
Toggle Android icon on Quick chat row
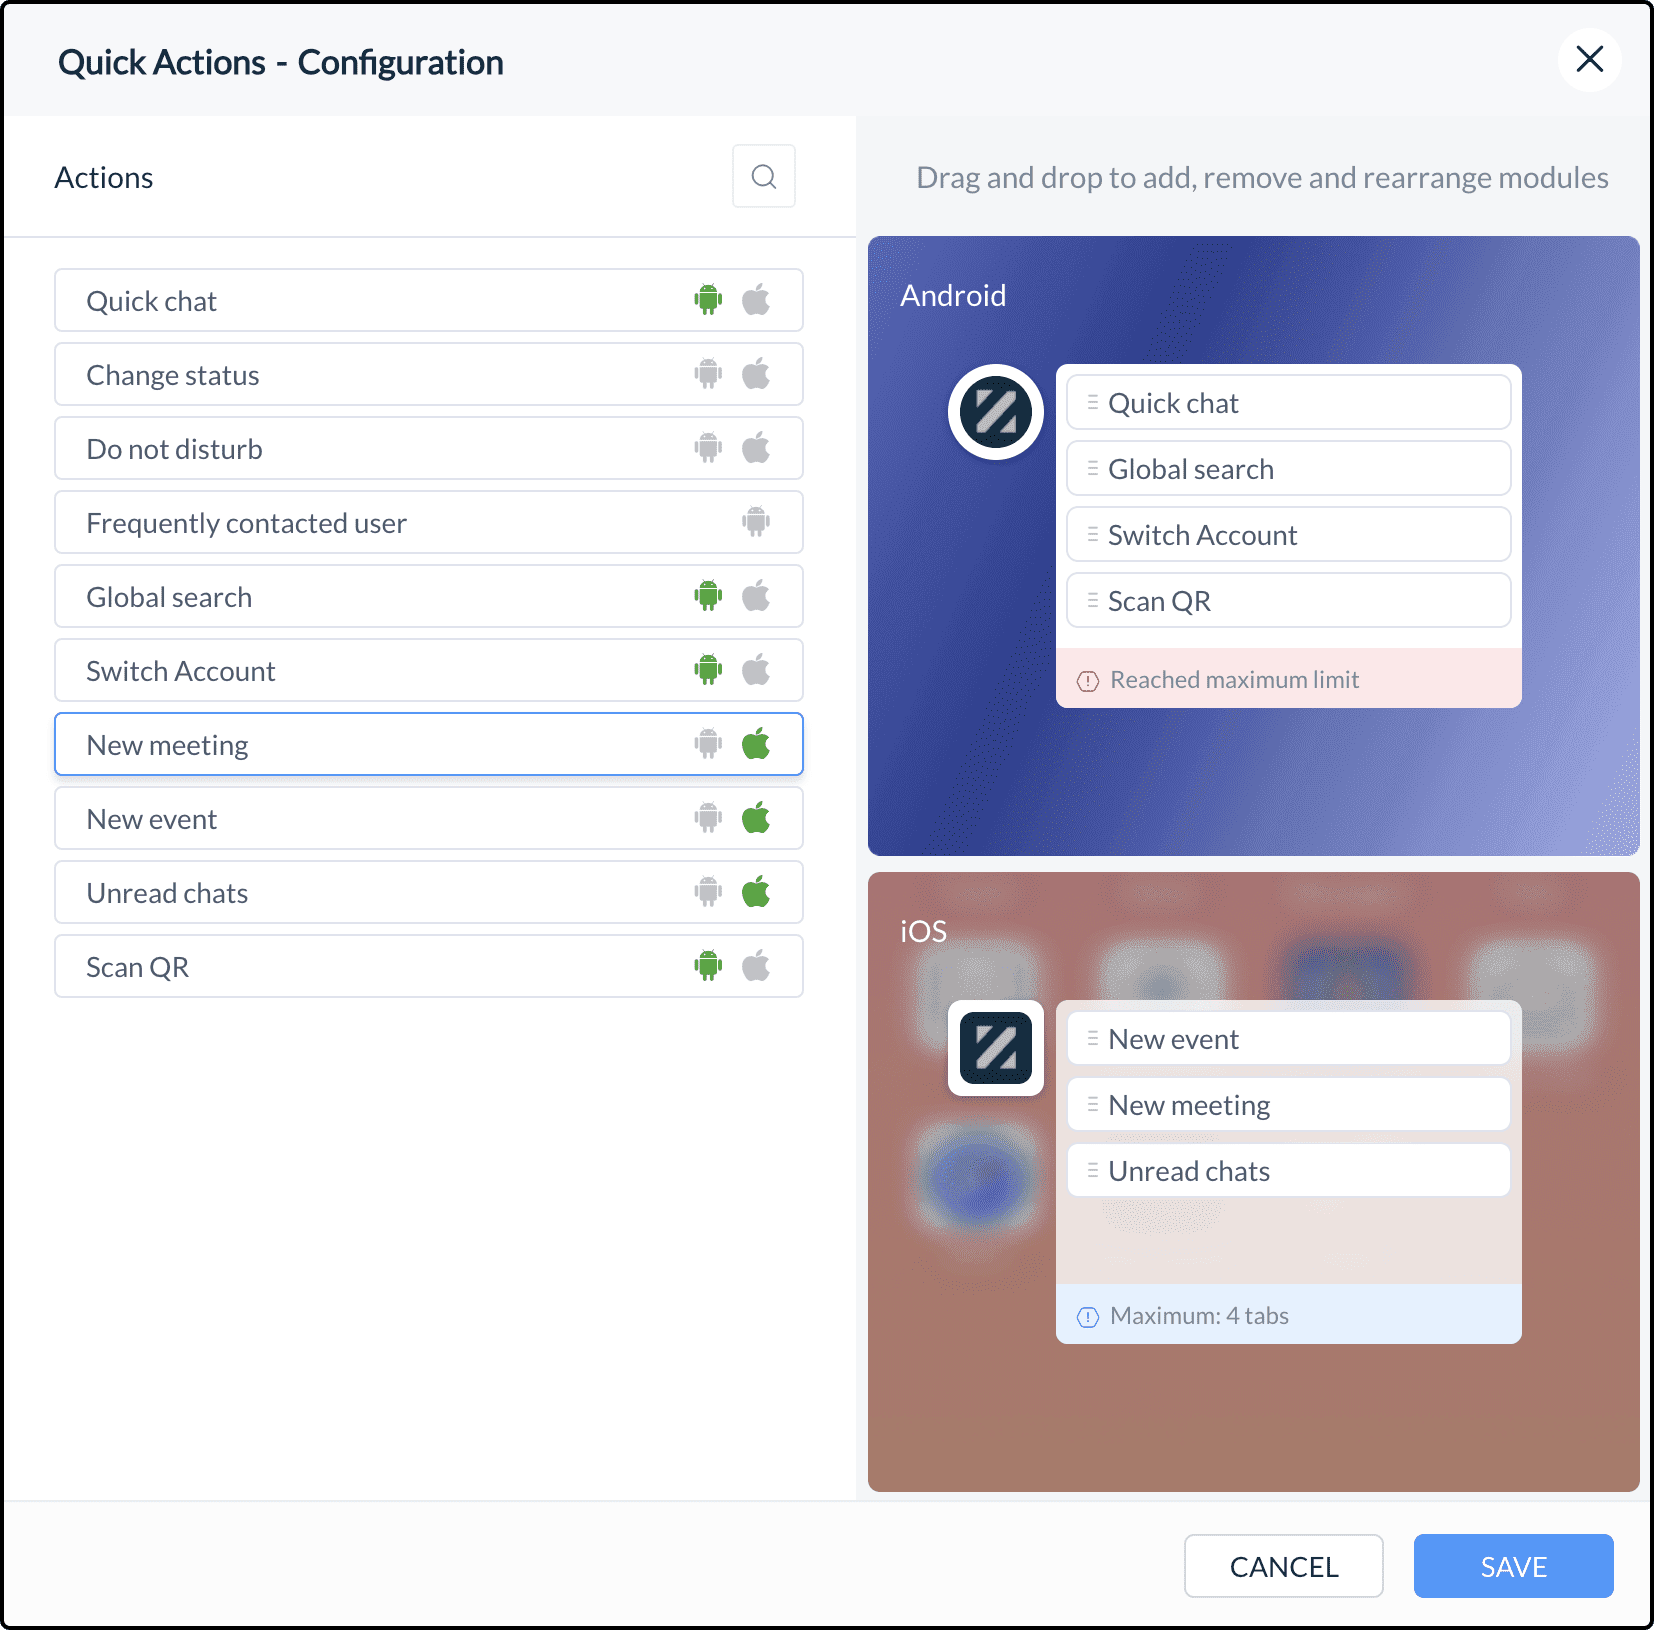point(708,300)
